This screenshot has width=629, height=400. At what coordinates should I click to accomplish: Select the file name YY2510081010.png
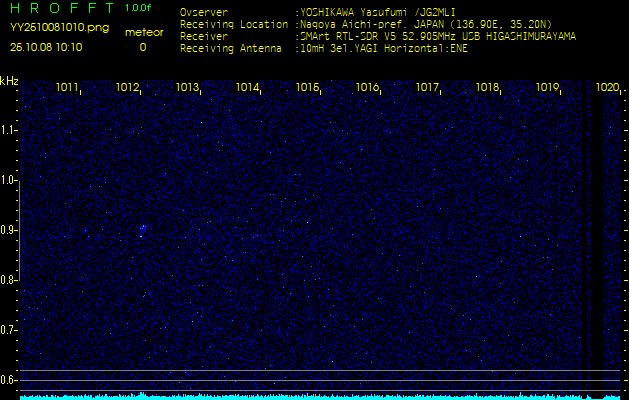pyautogui.click(x=59, y=28)
